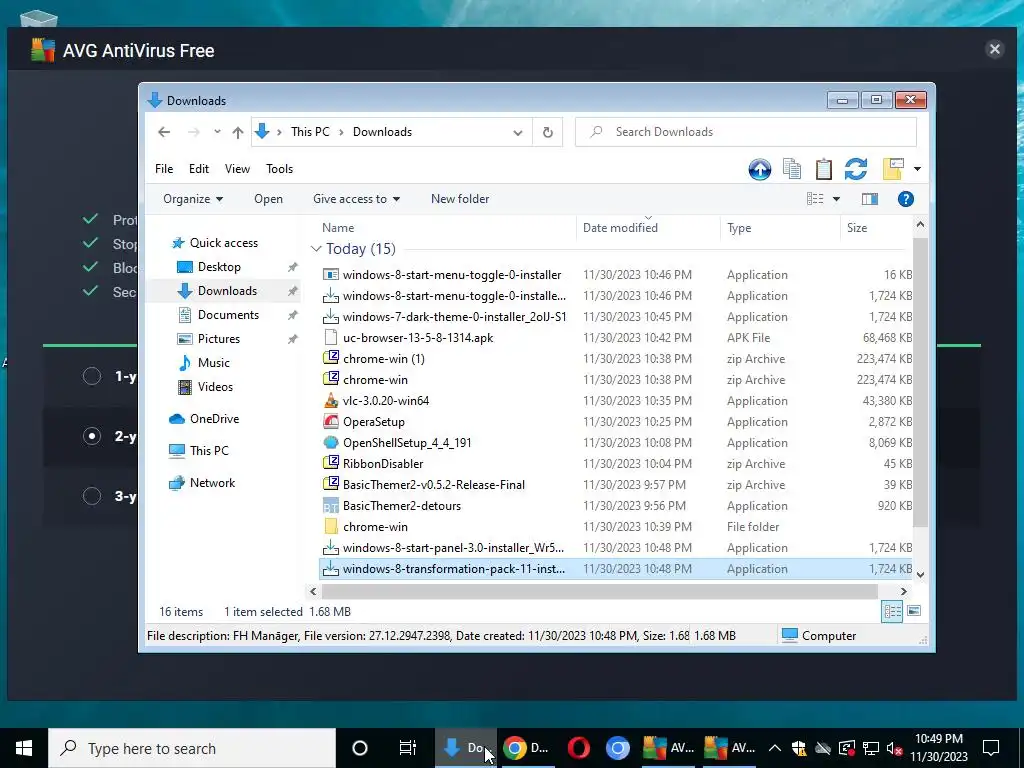Click the New folder button

pyautogui.click(x=460, y=199)
